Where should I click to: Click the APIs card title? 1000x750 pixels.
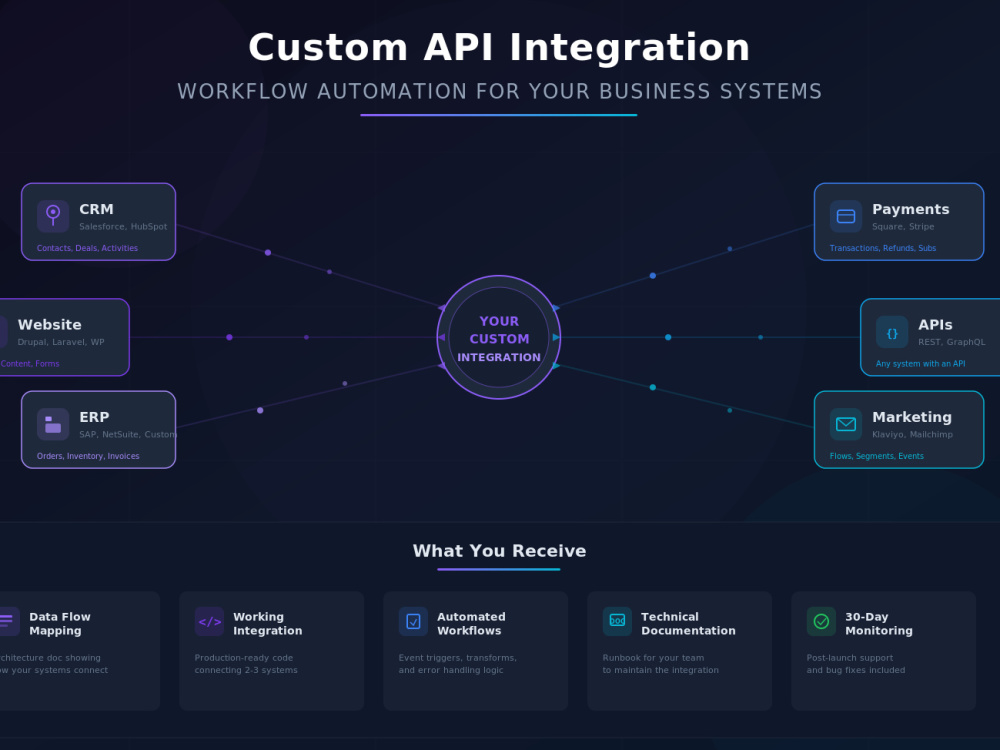[x=935, y=325]
